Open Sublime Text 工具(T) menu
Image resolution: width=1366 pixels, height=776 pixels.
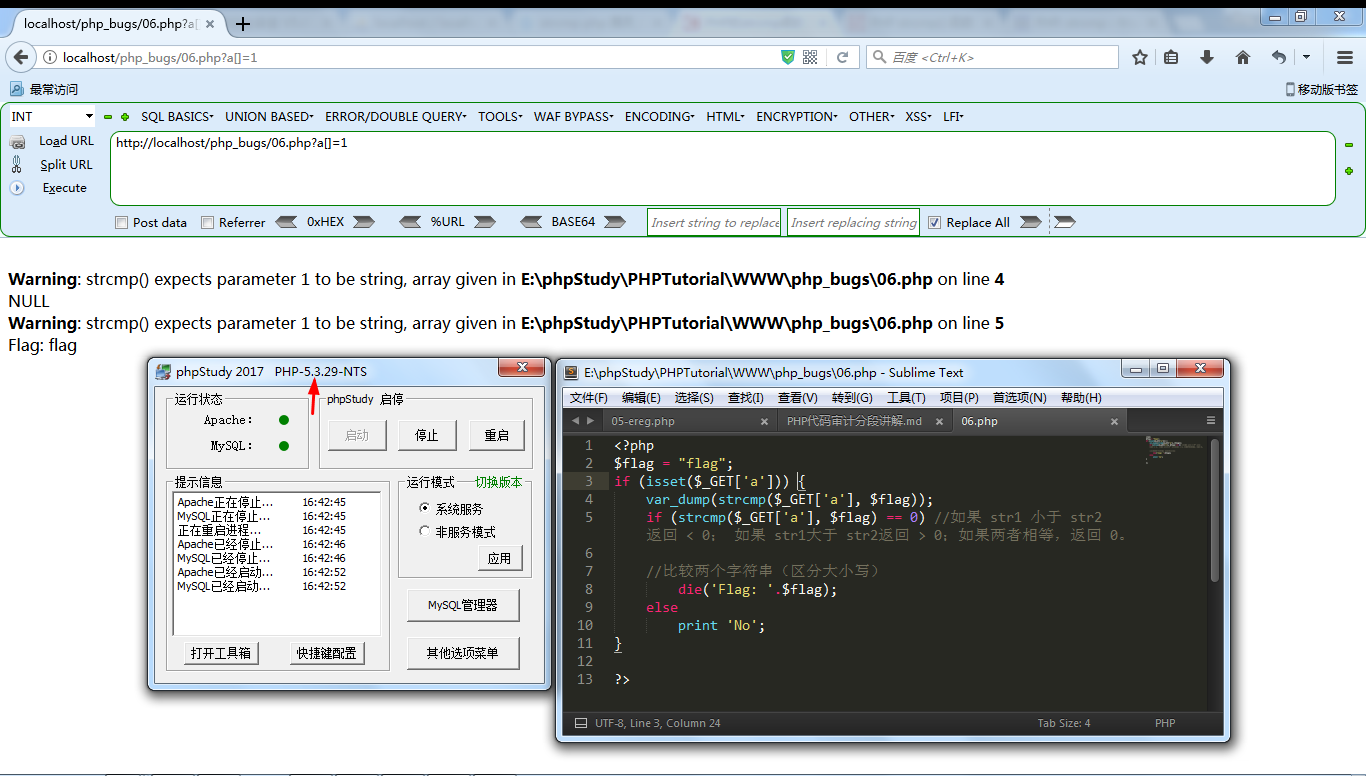point(906,398)
